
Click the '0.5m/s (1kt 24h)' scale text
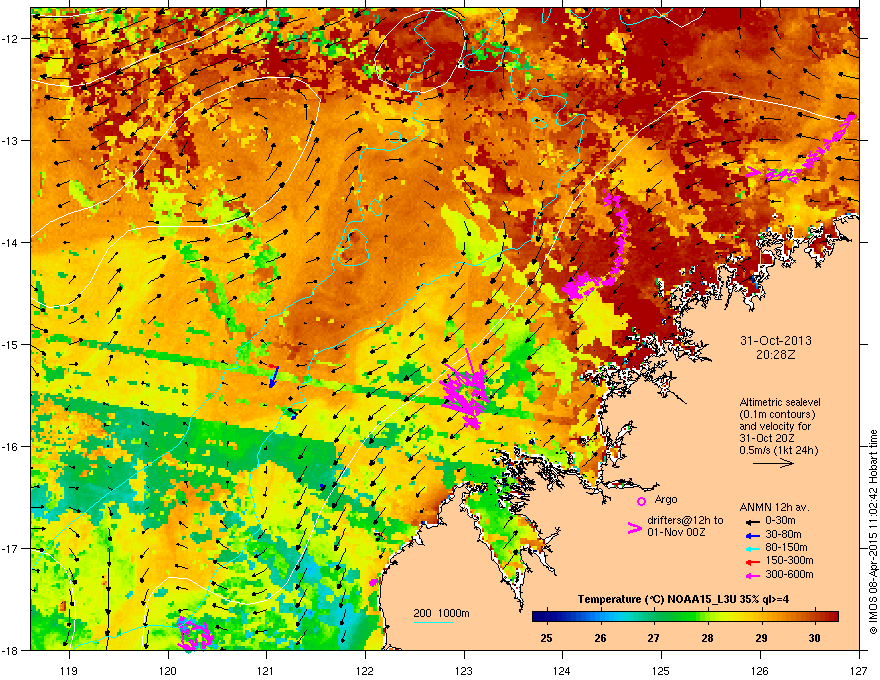(x=778, y=450)
